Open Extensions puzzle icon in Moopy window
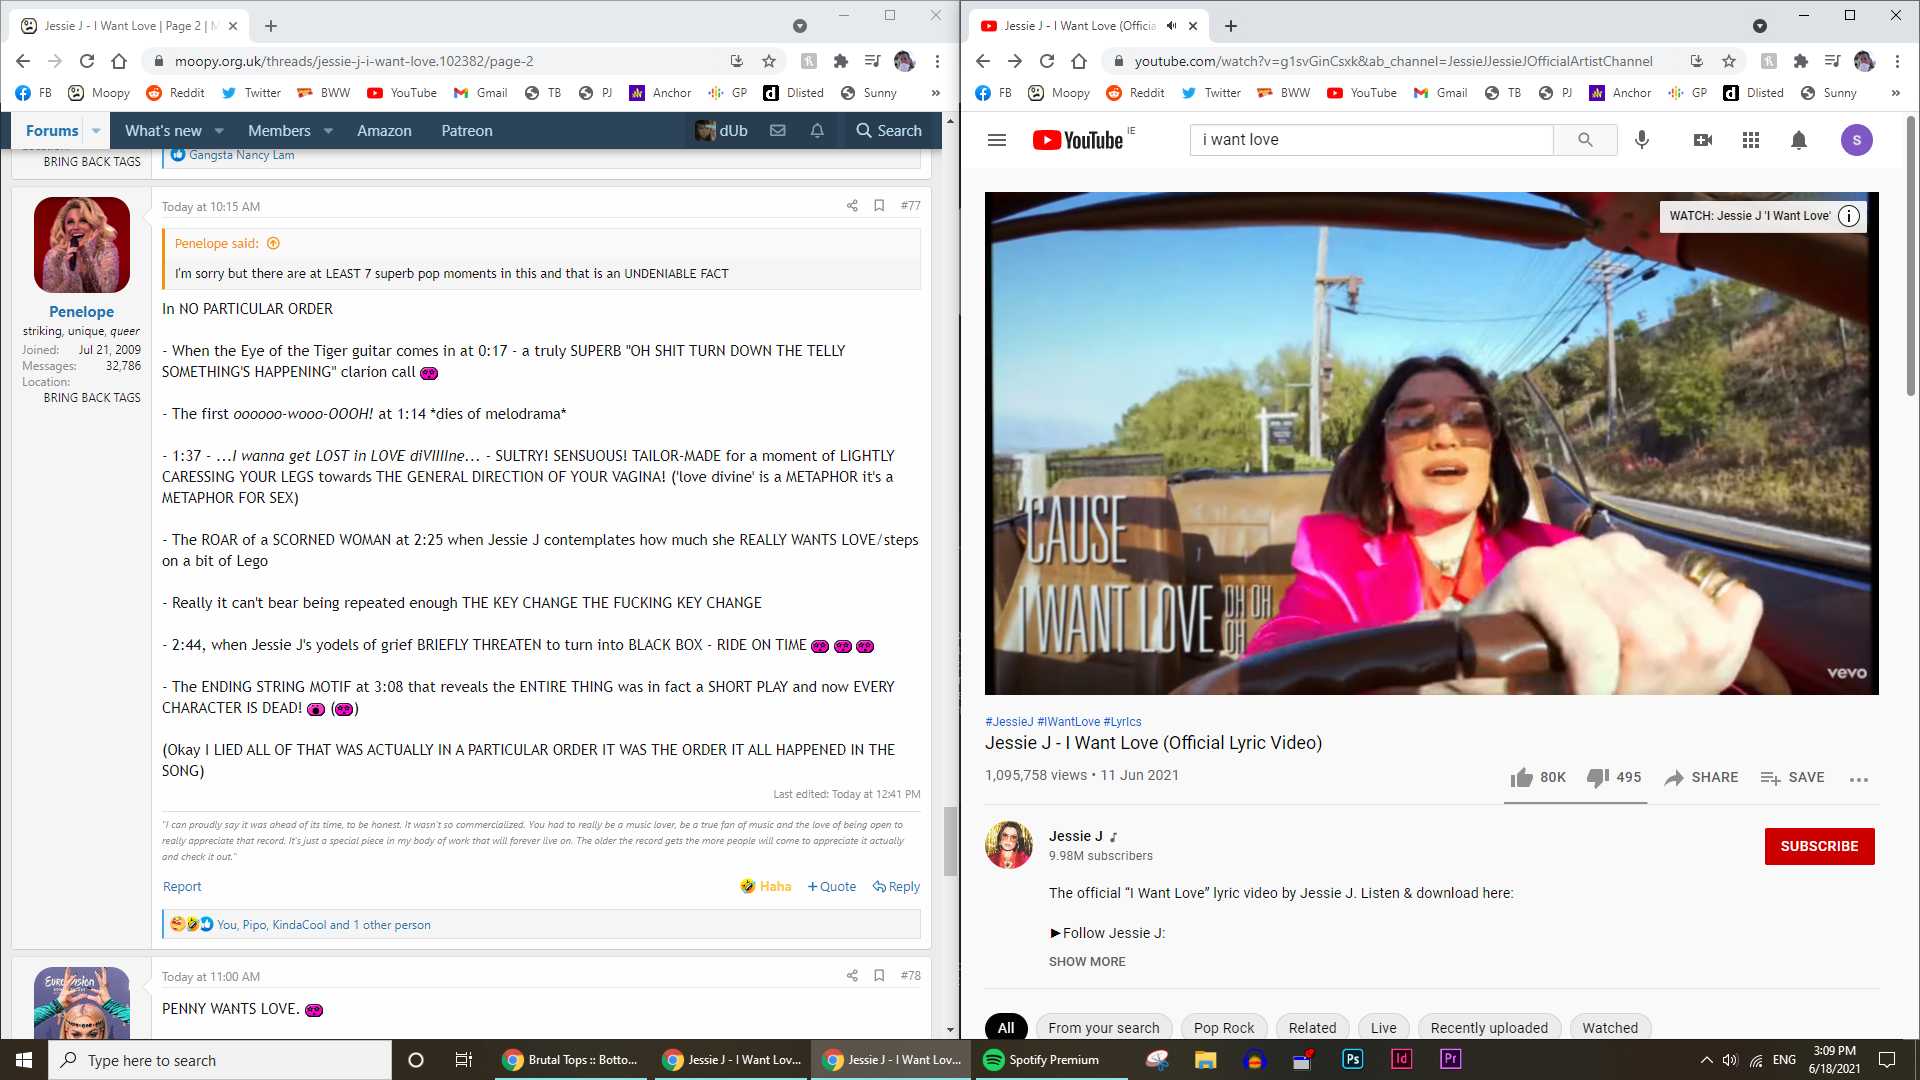 click(841, 61)
